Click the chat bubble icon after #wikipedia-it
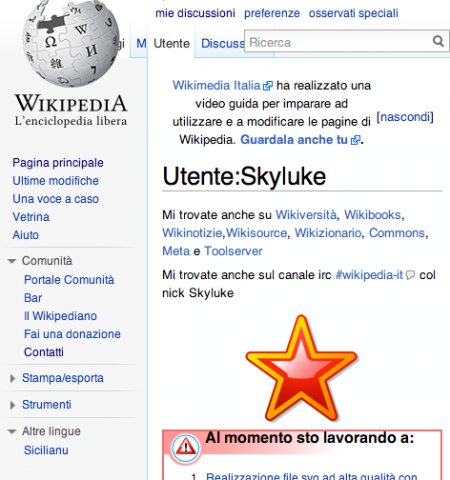Viewport: 450px width, 480px height. (410, 275)
